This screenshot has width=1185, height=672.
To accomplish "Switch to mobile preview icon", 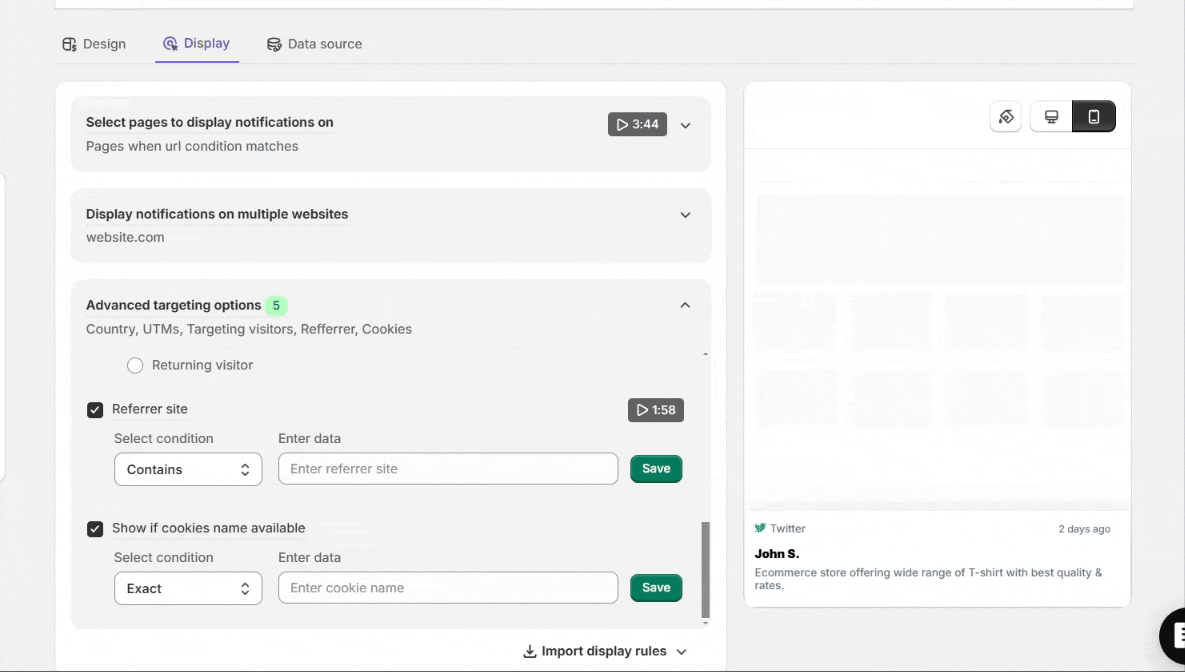I will [1093, 117].
